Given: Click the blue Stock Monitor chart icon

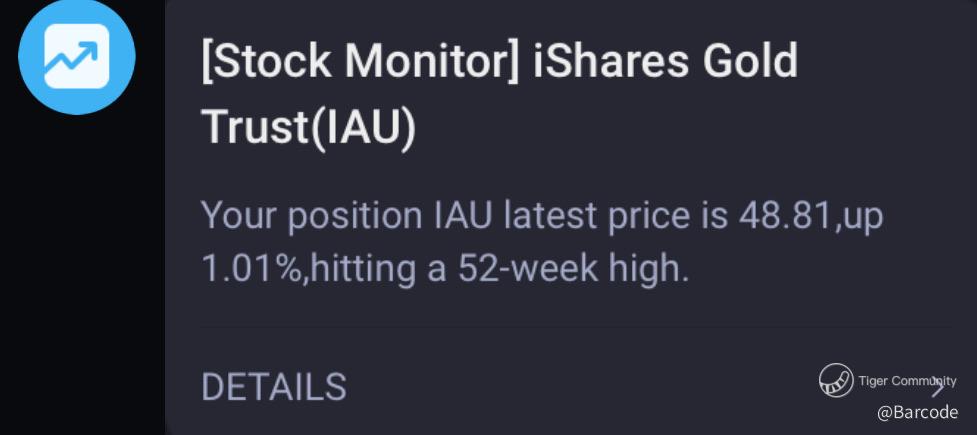Looking at the screenshot, I should click(x=77, y=56).
